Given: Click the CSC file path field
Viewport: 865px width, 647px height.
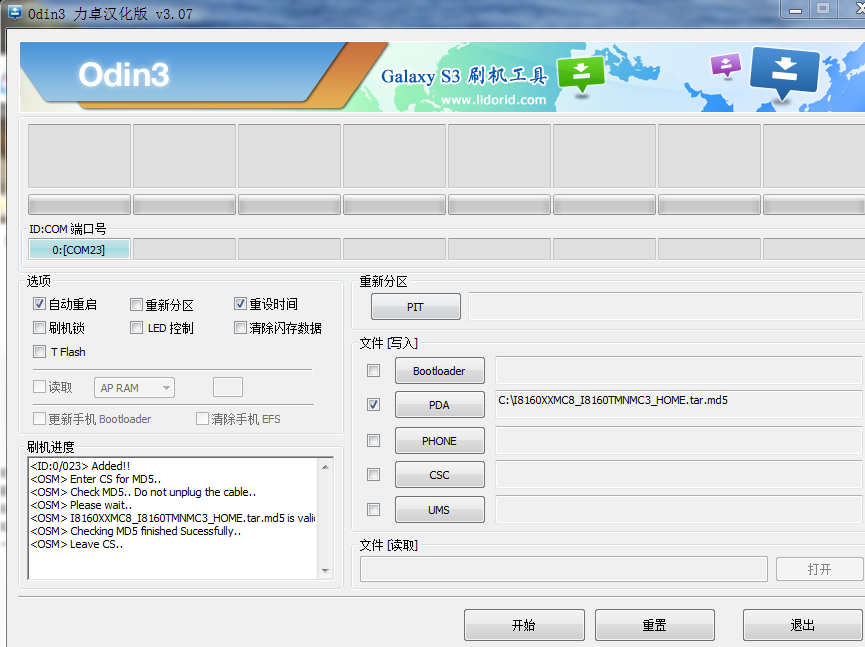Looking at the screenshot, I should coord(679,474).
